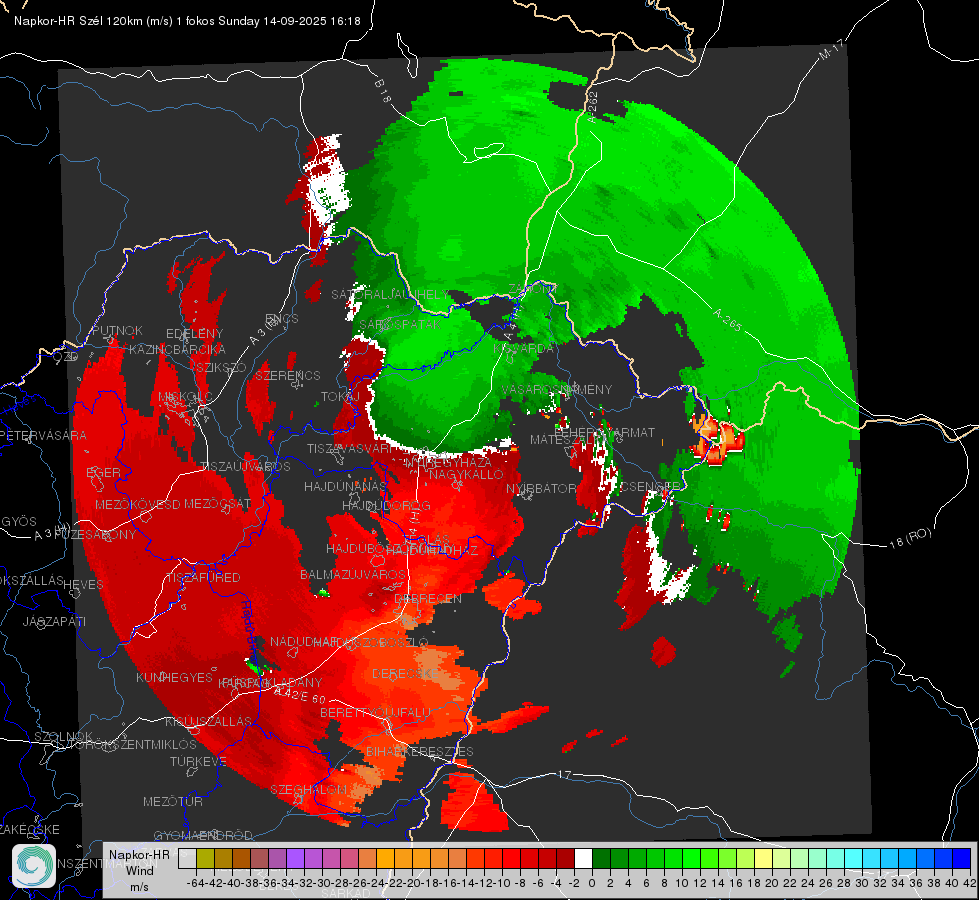Click the HEVES city label
Image resolution: width=979 pixels, height=900 pixels.
[x=83, y=585]
